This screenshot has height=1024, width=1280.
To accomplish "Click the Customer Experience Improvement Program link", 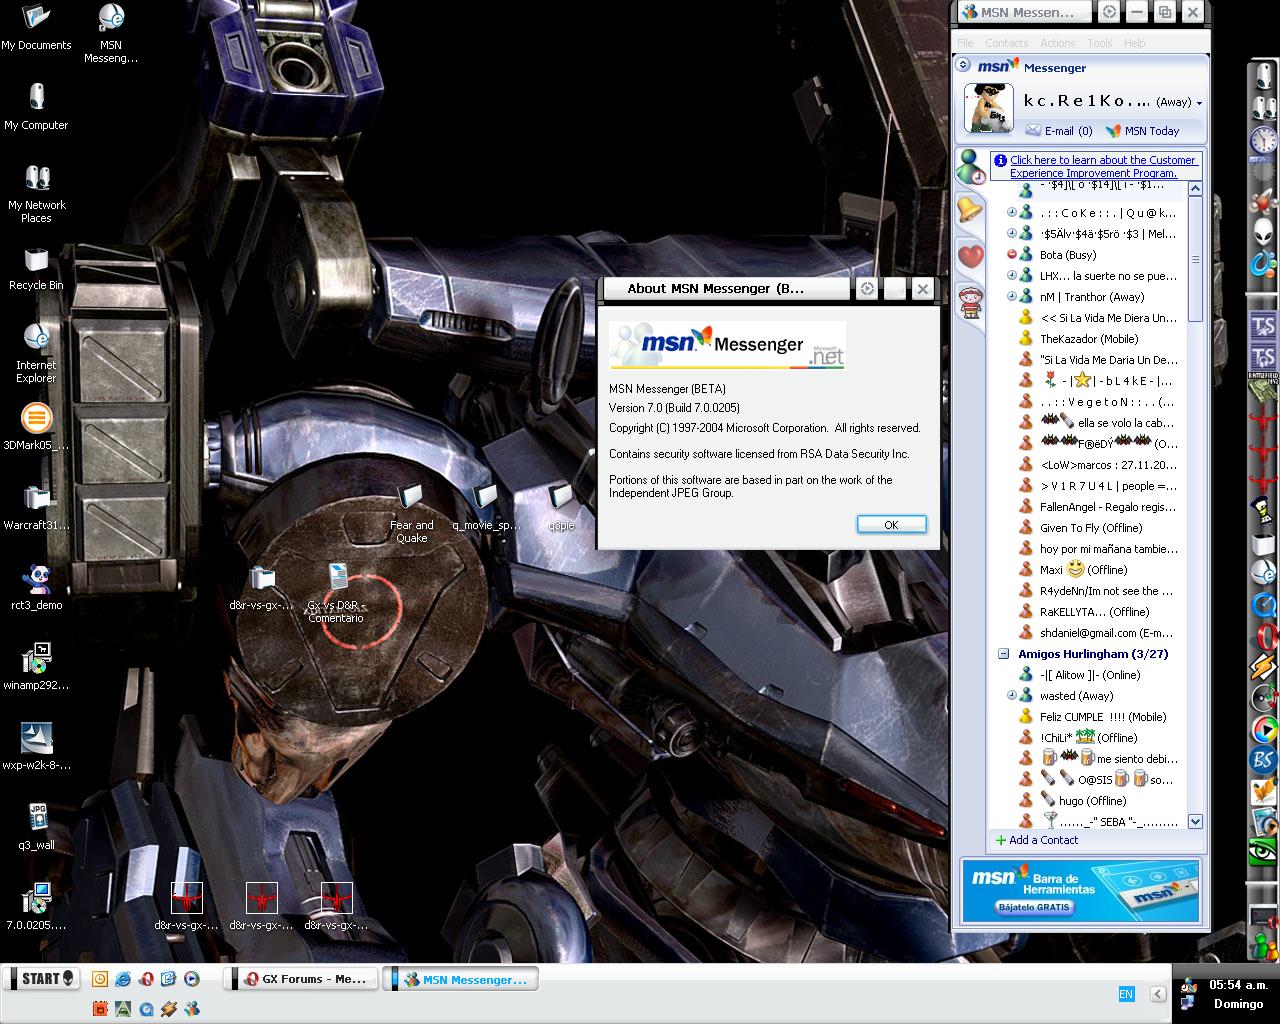I will 1102,166.
